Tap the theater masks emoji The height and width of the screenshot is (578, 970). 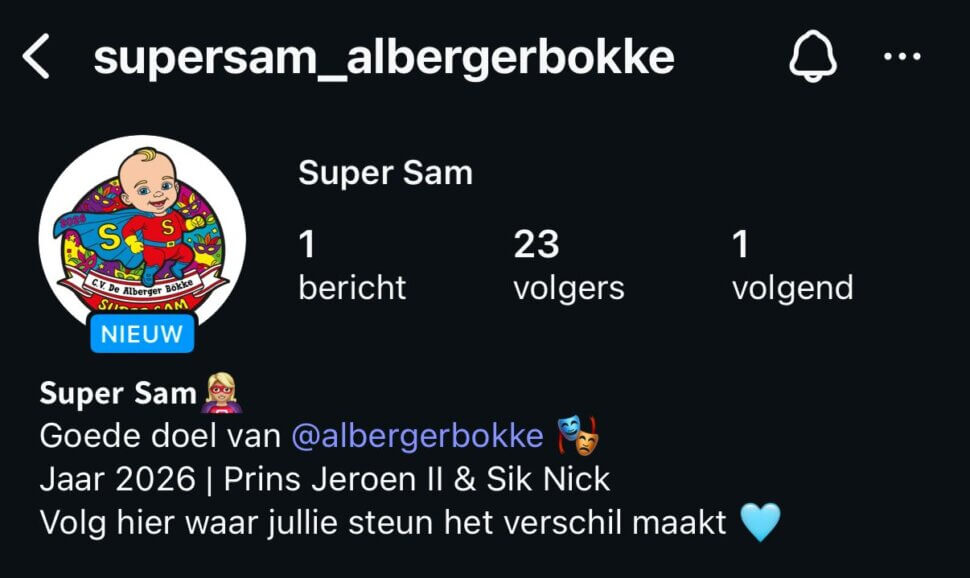point(578,435)
